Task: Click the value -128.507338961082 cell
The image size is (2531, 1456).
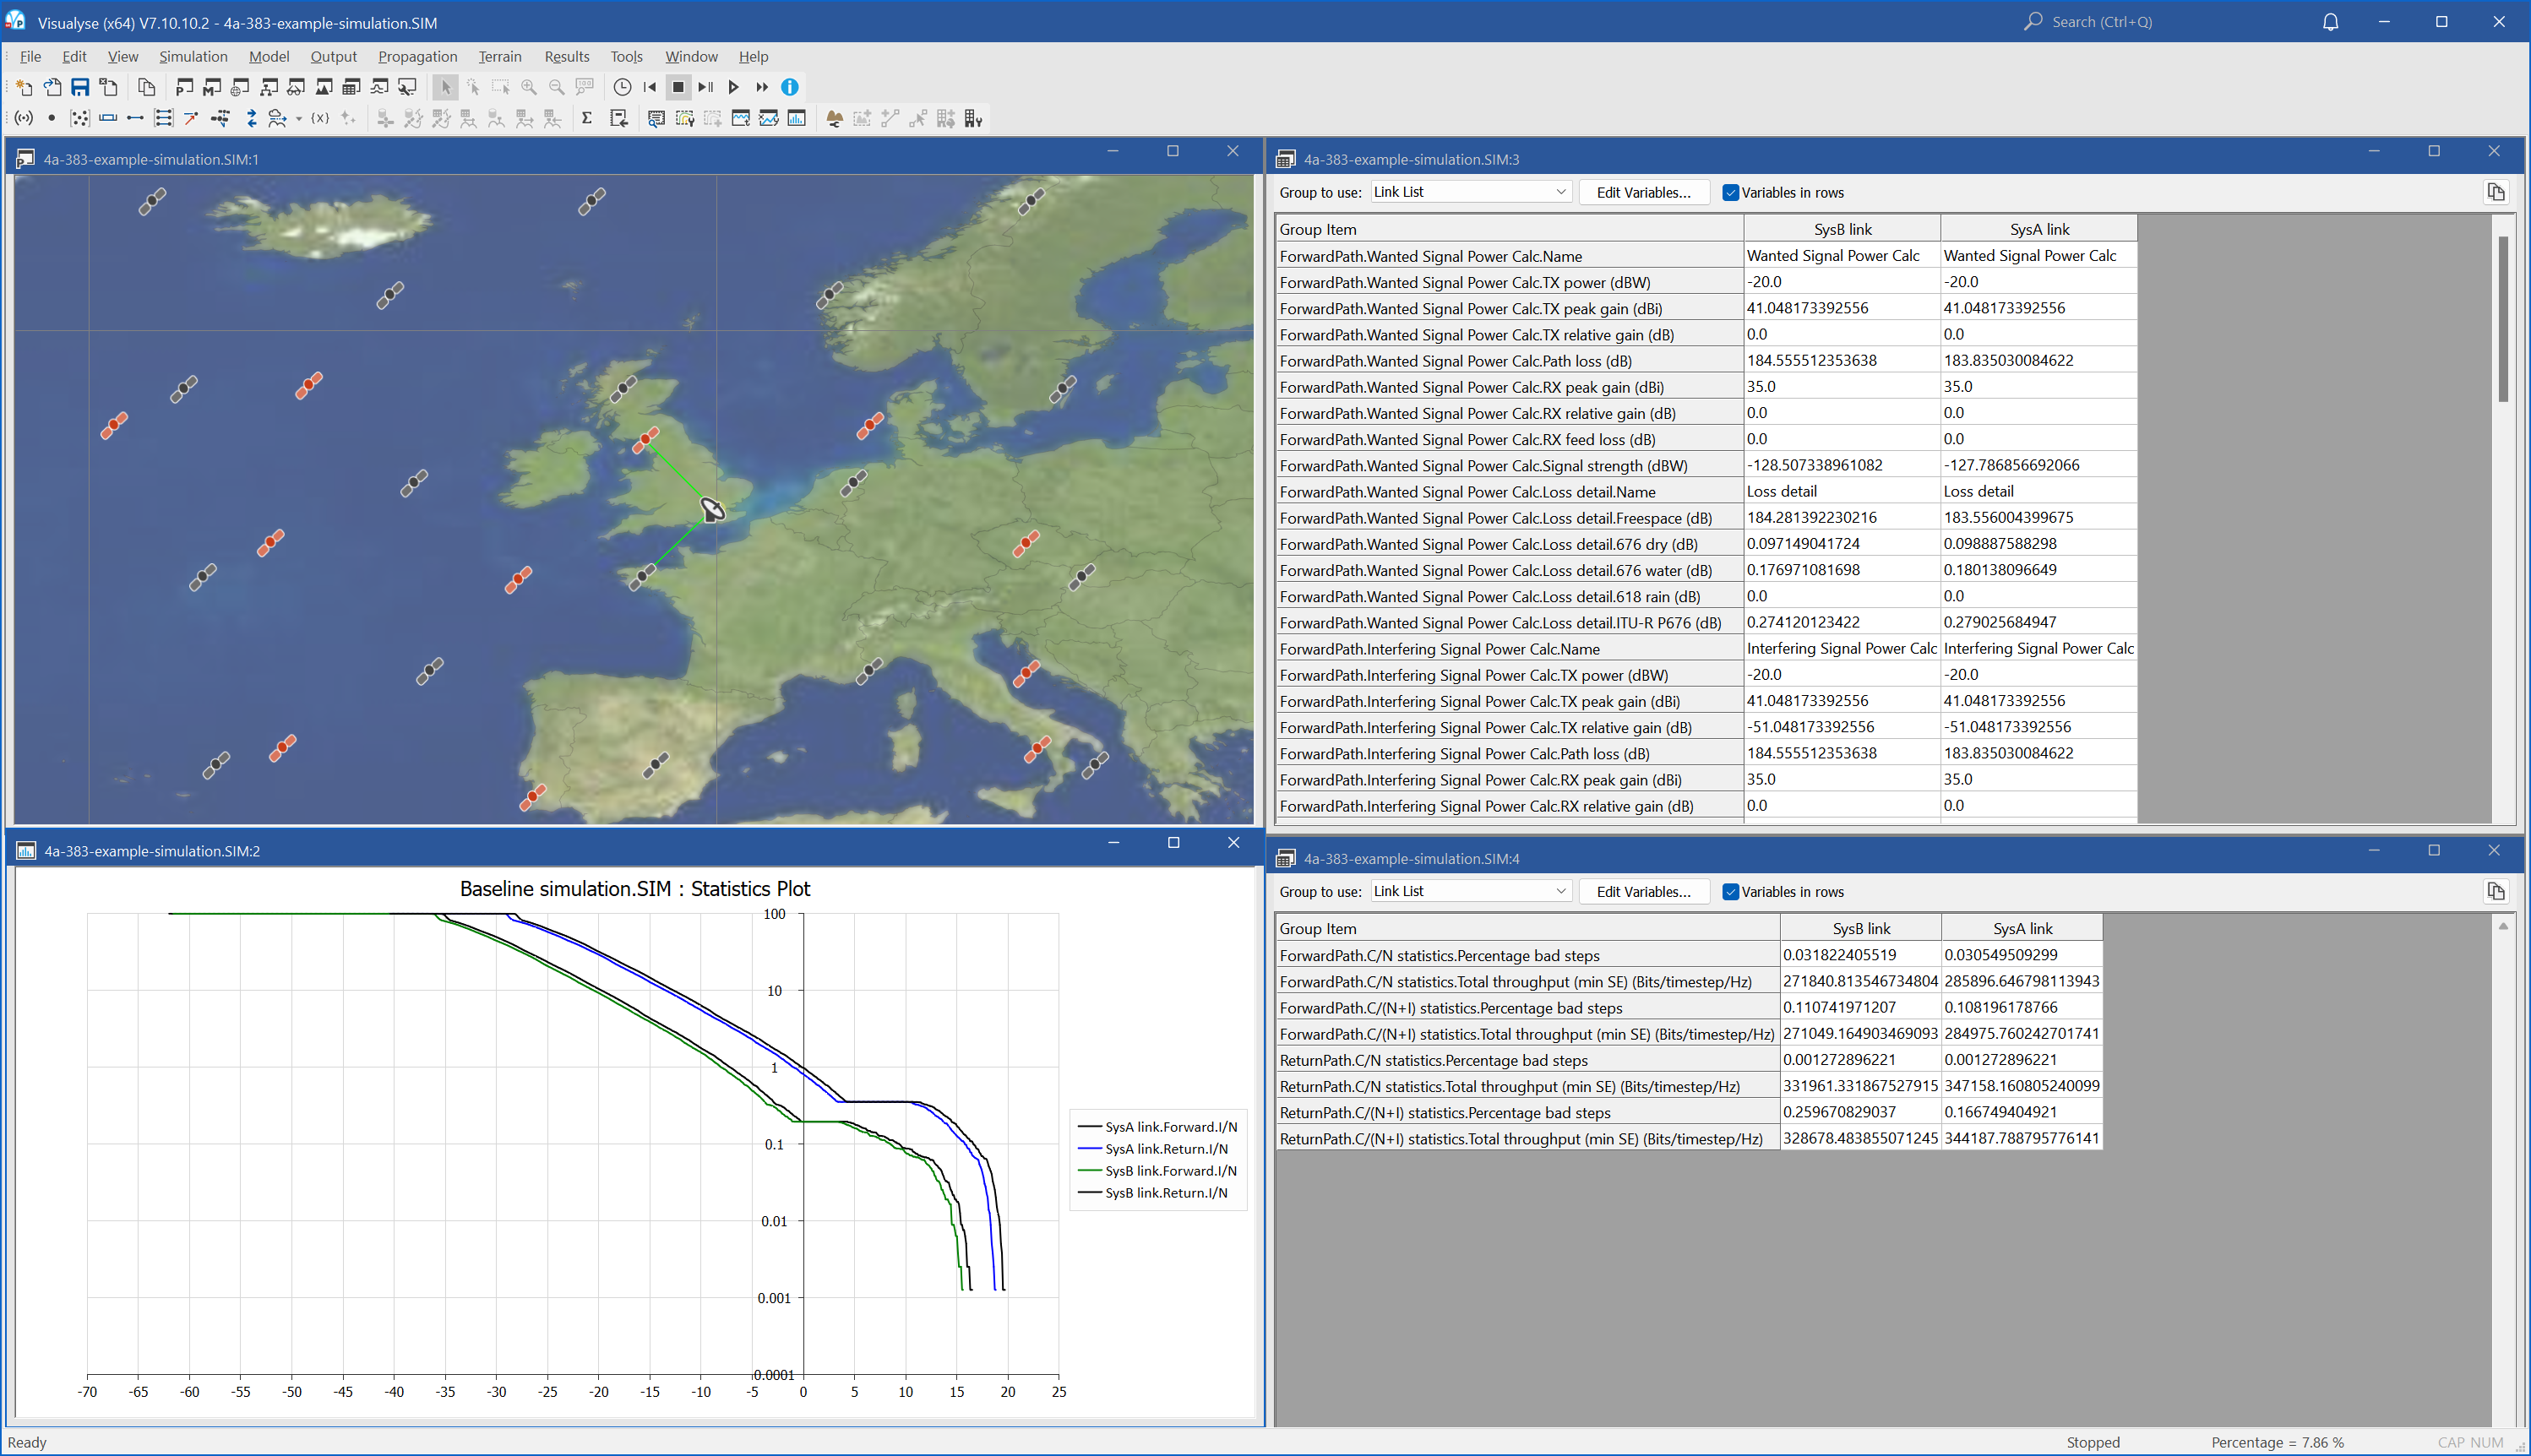Action: coord(1842,465)
